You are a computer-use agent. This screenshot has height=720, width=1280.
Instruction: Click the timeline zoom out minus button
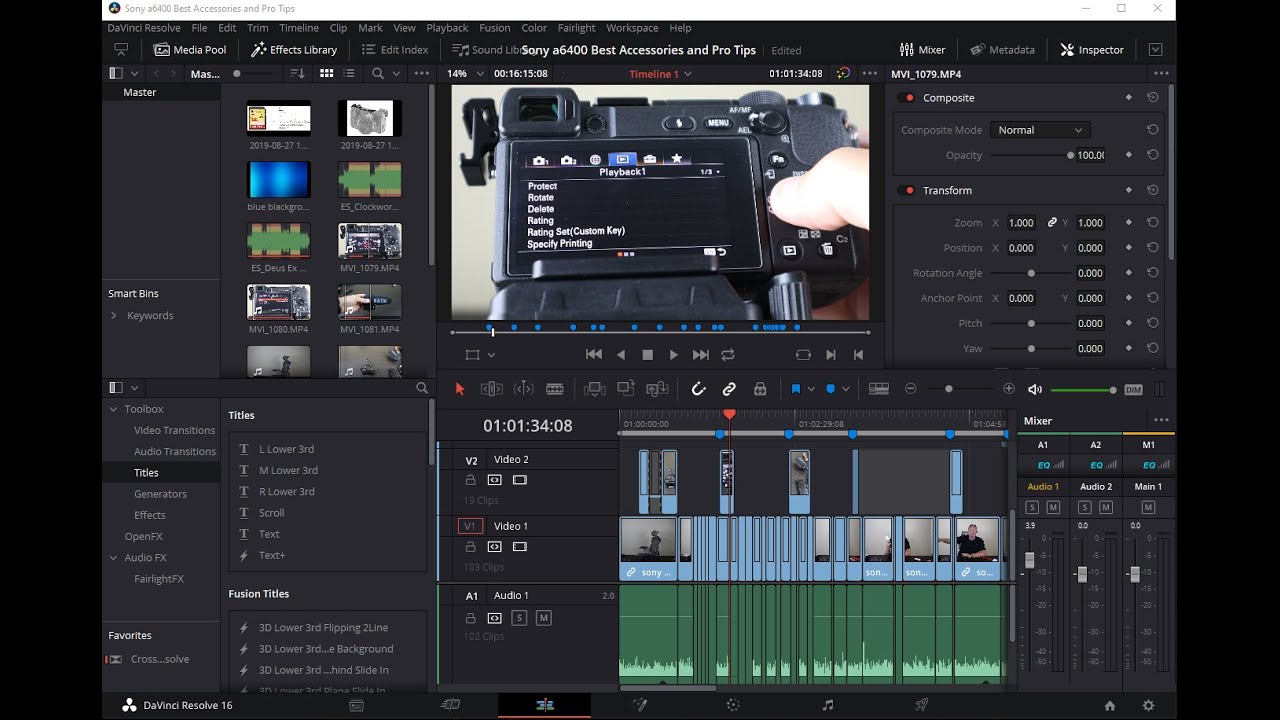point(910,389)
